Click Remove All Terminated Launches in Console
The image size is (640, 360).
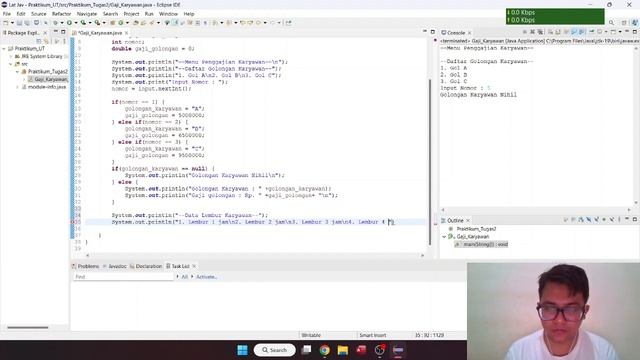(540, 32)
